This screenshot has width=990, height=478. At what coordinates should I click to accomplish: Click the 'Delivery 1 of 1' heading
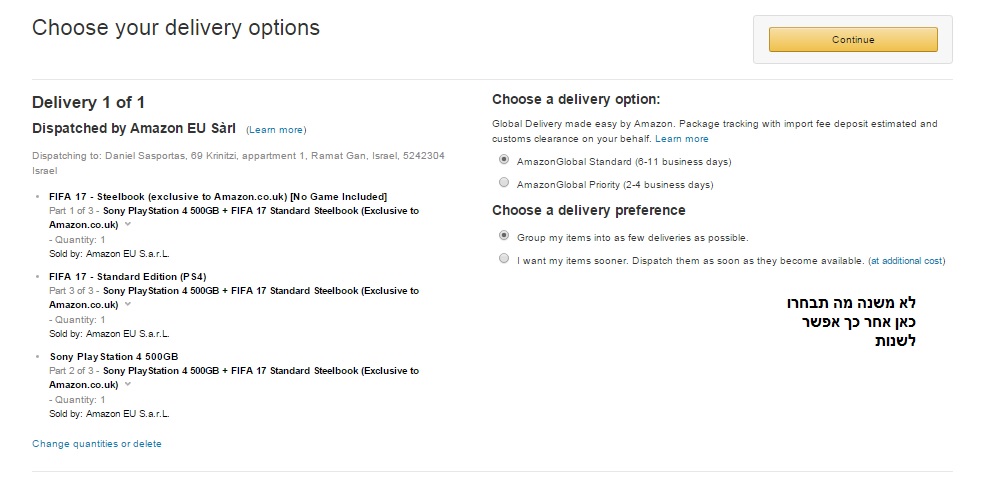[89, 102]
